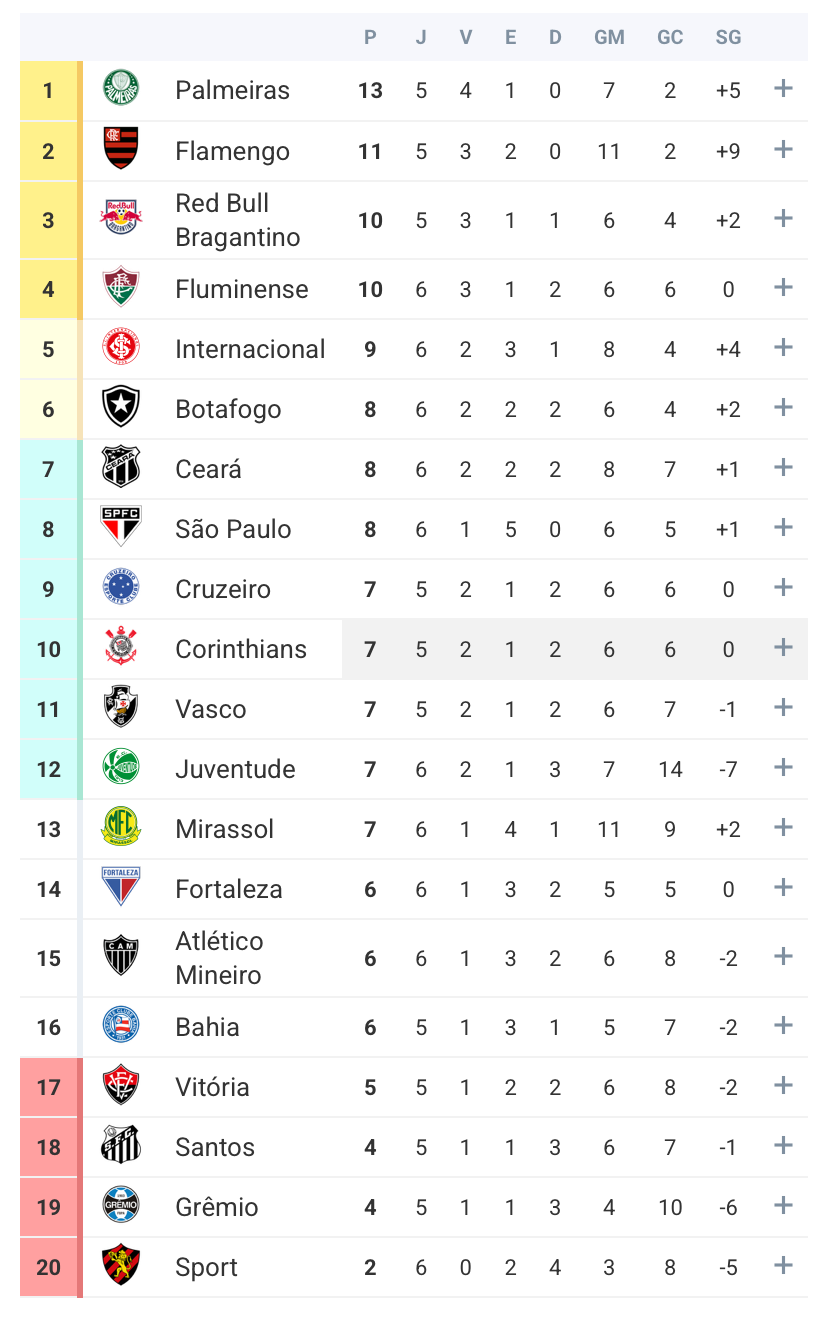Click the Palmeiras club crest
Viewport: 828px width, 1321px height.
(121, 89)
